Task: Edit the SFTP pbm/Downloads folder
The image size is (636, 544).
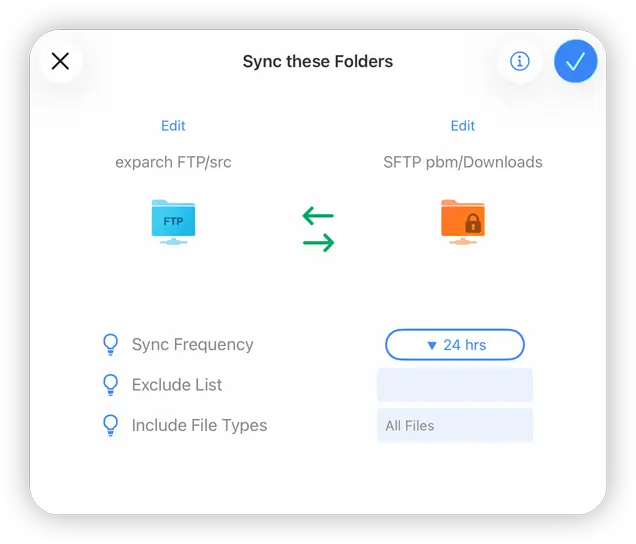Action: point(463,126)
